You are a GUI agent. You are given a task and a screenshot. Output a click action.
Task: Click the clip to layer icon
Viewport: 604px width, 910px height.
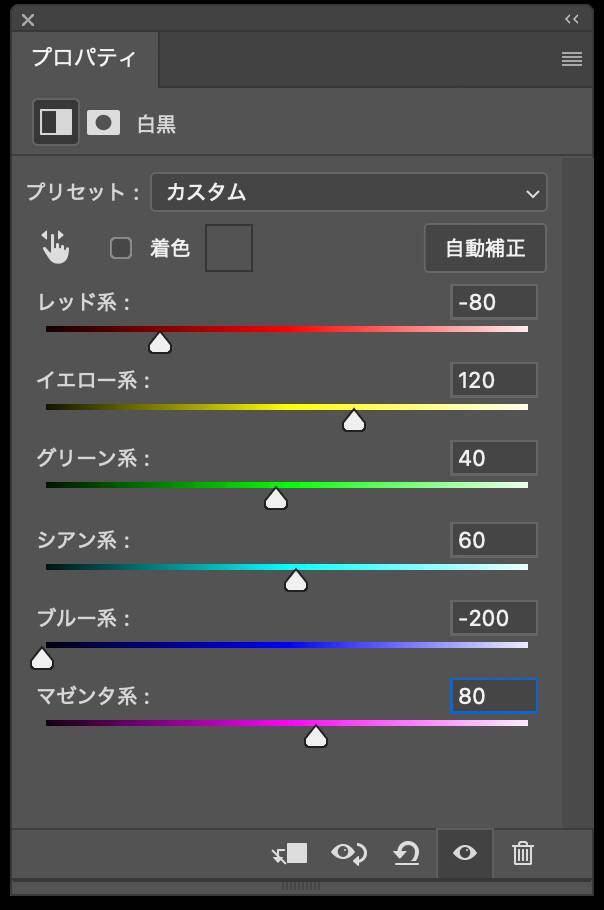tap(291, 853)
